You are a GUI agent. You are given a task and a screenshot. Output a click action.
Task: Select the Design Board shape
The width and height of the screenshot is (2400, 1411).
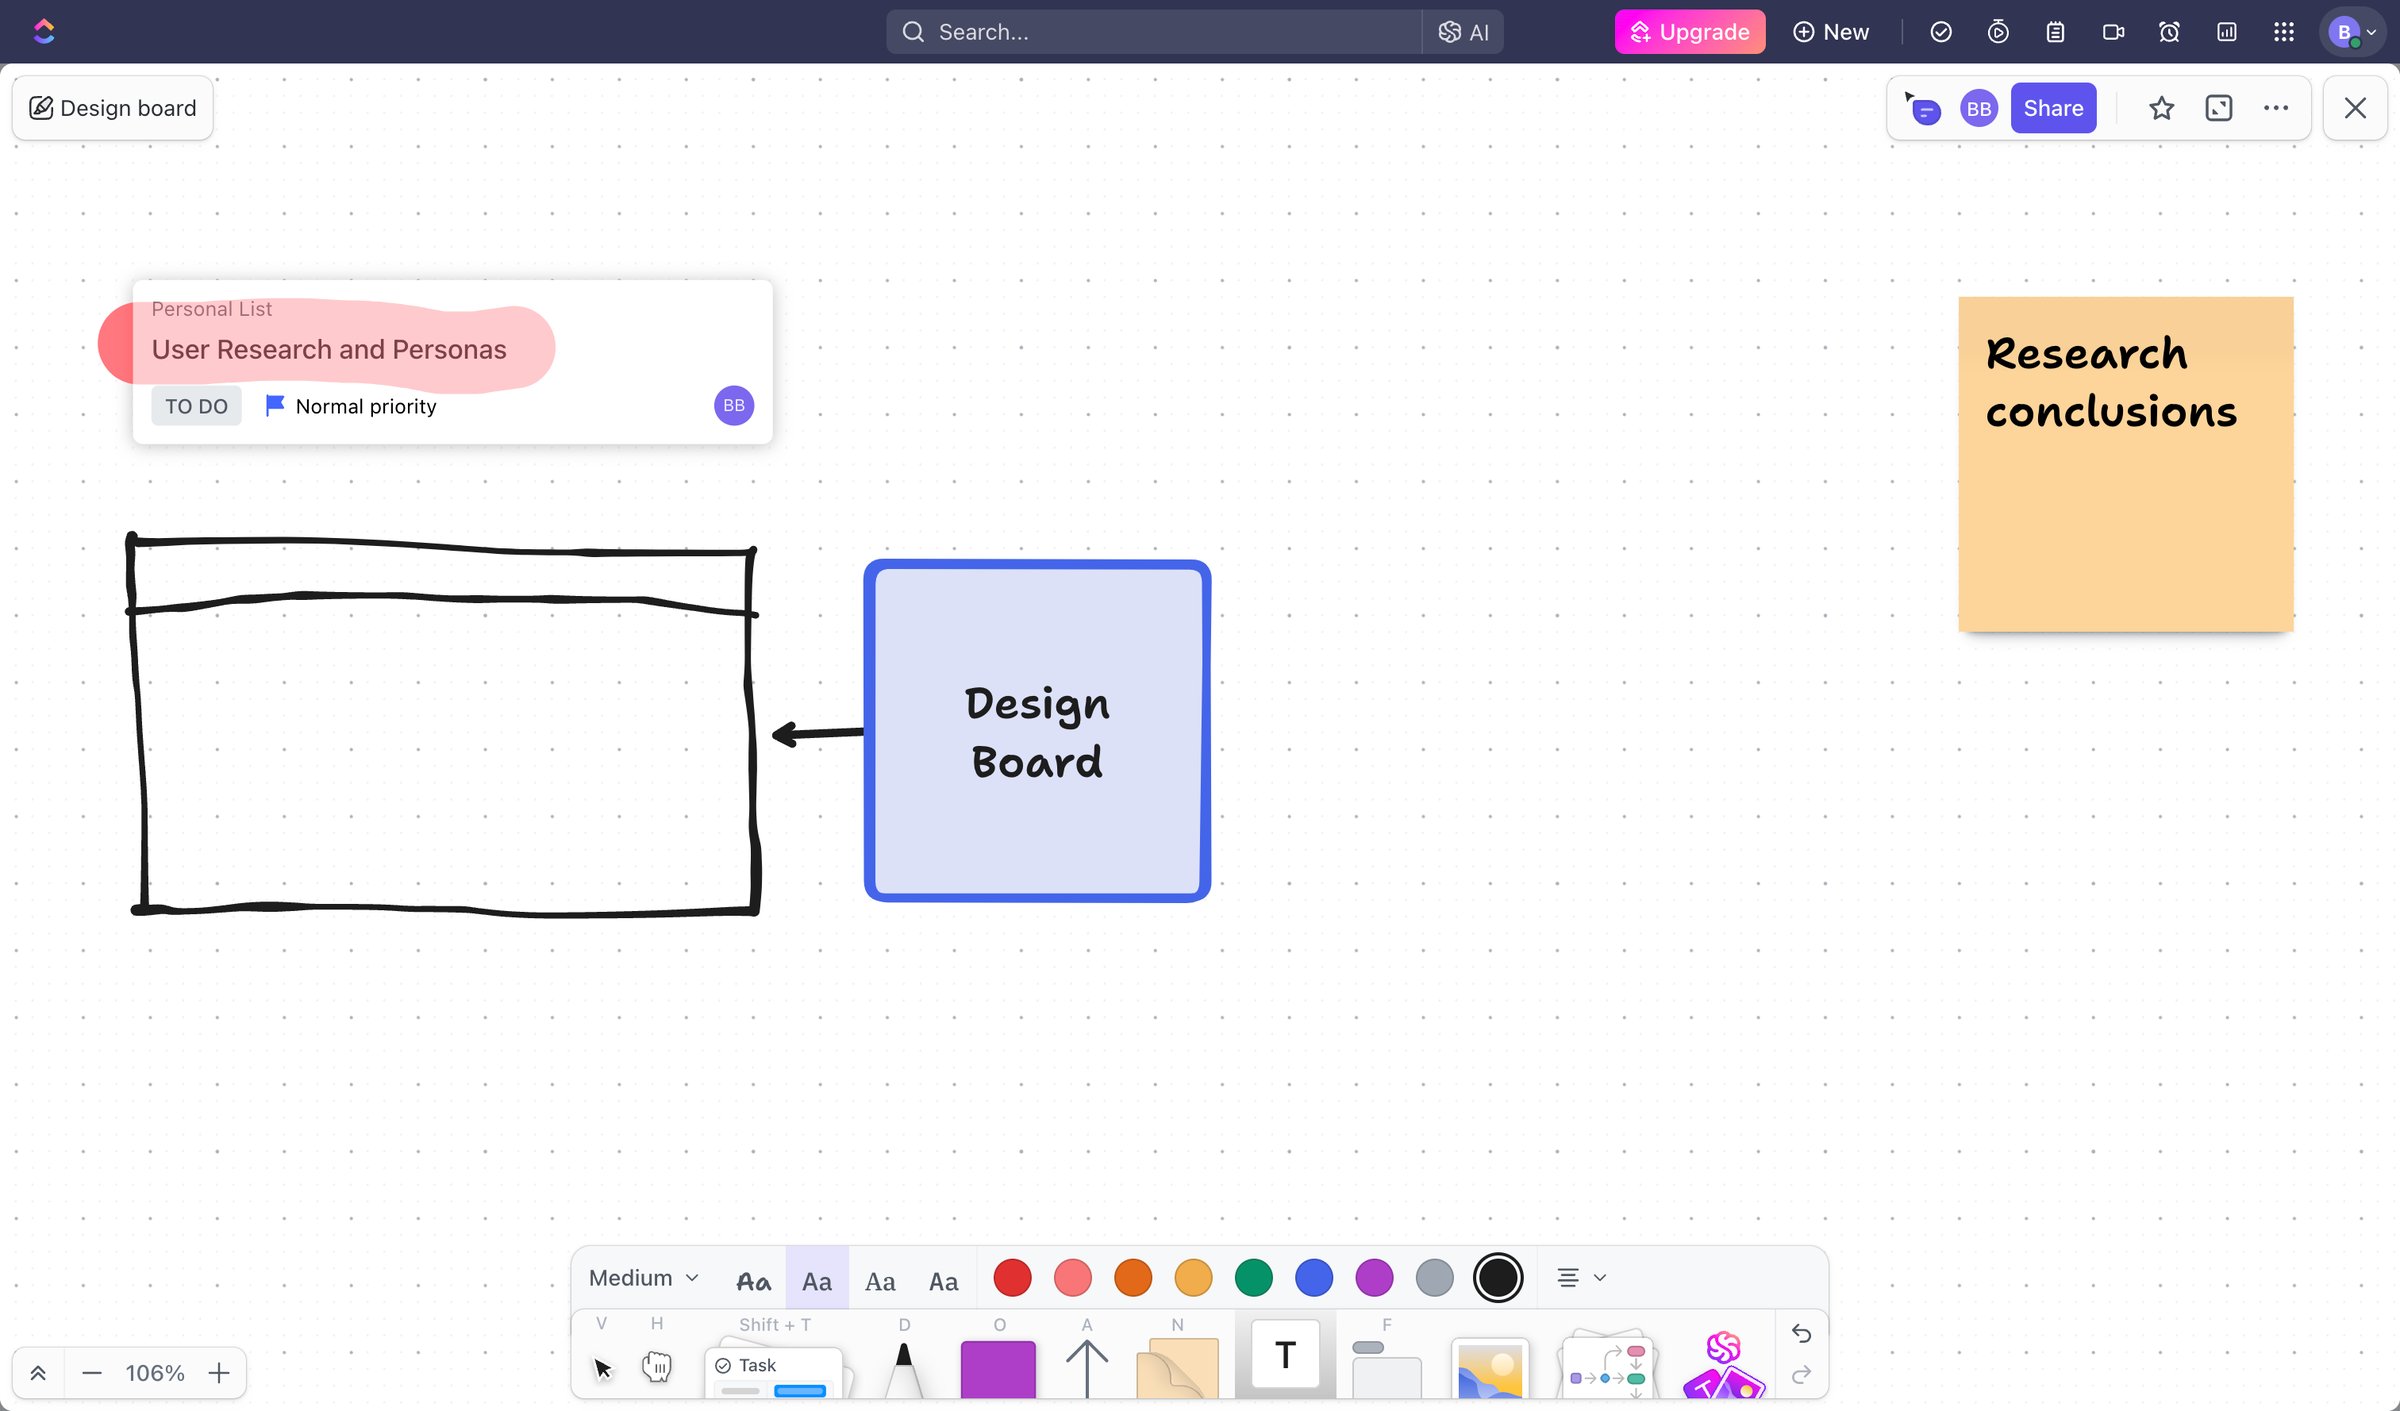pyautogui.click(x=1037, y=731)
